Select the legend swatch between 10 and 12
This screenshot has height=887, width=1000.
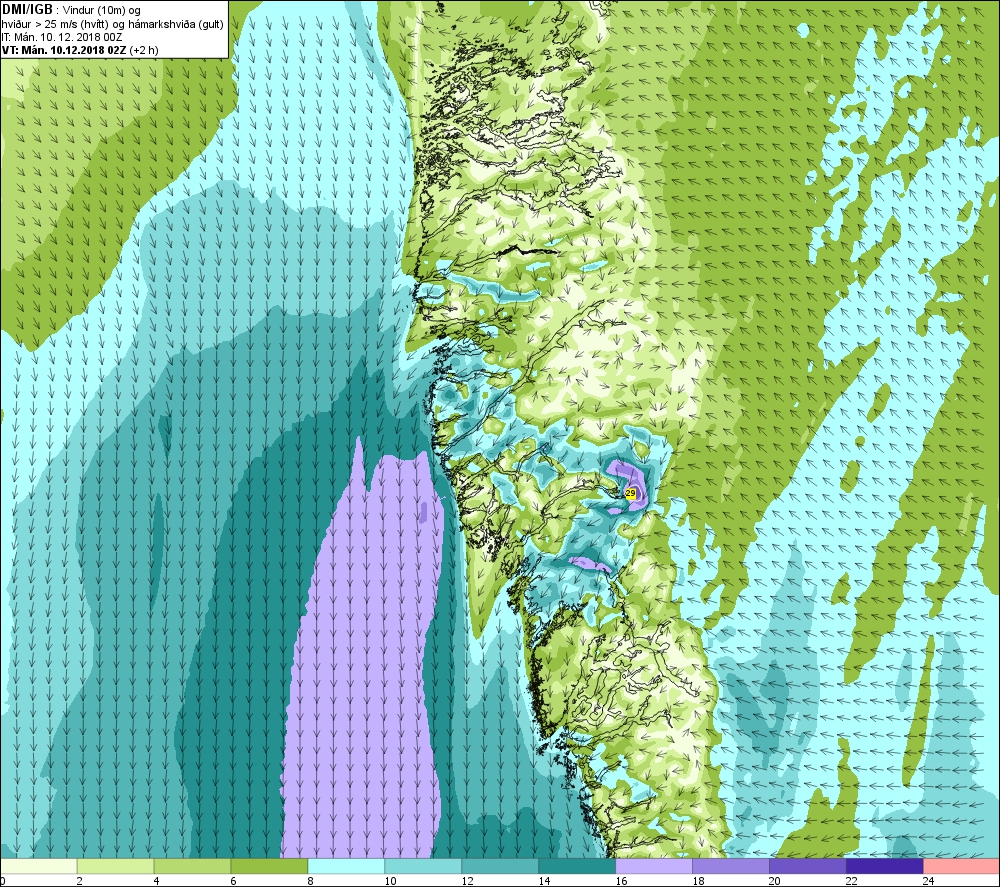coord(423,866)
